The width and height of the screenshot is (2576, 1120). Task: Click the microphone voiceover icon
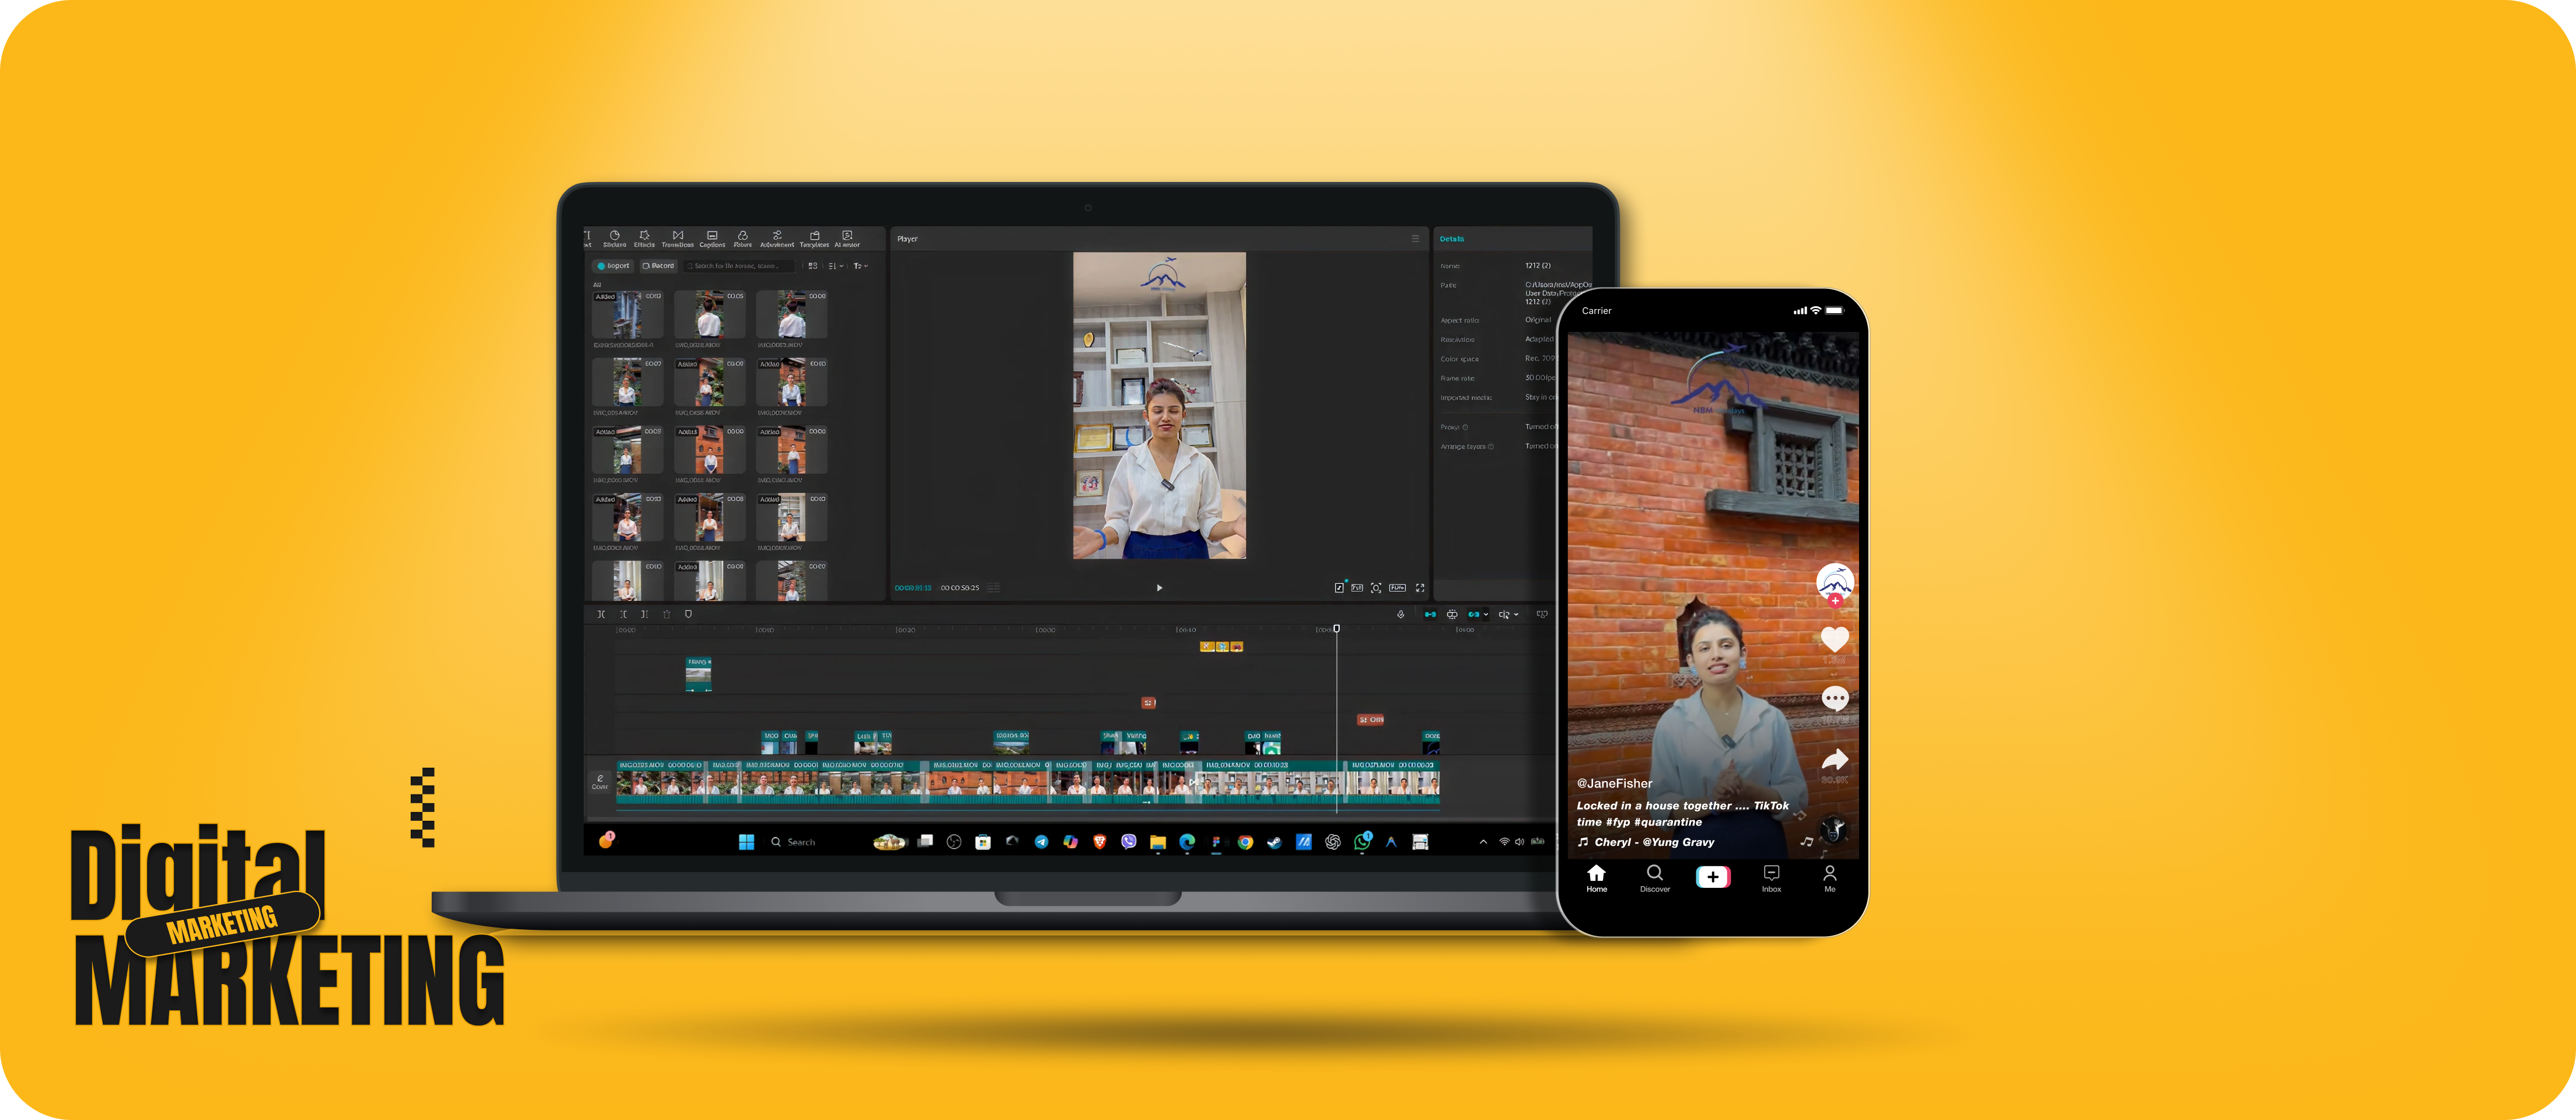pyautogui.click(x=1401, y=614)
